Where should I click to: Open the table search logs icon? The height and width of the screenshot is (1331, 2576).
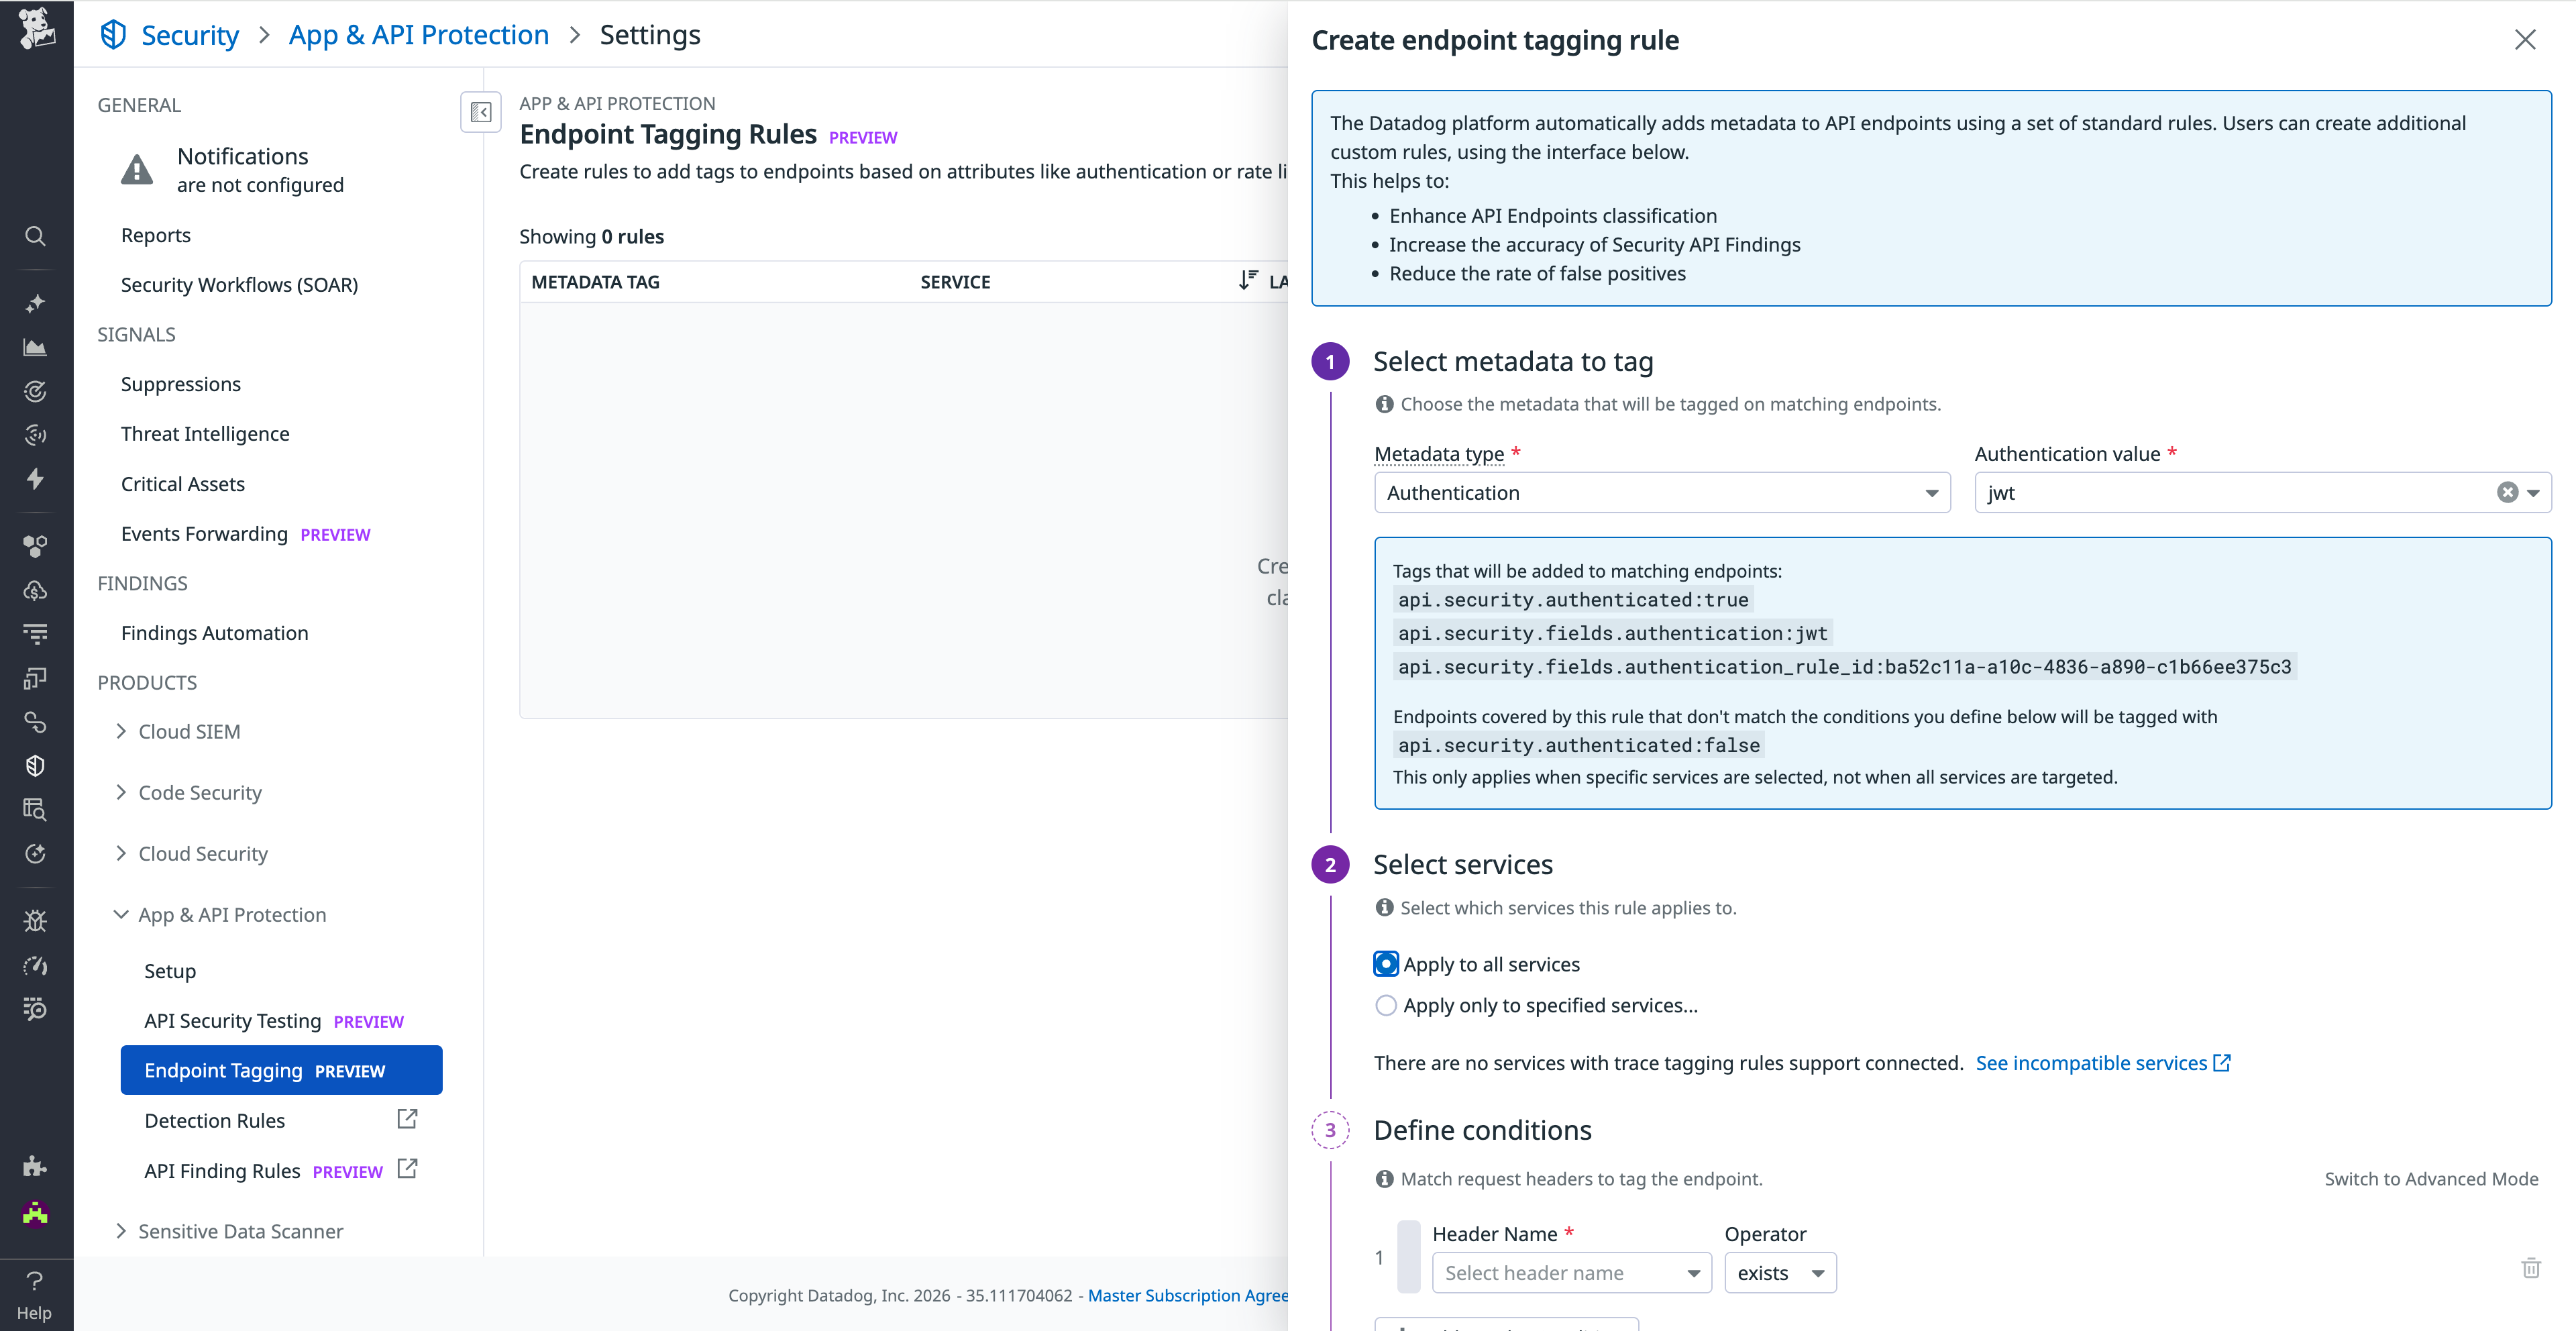[x=35, y=810]
